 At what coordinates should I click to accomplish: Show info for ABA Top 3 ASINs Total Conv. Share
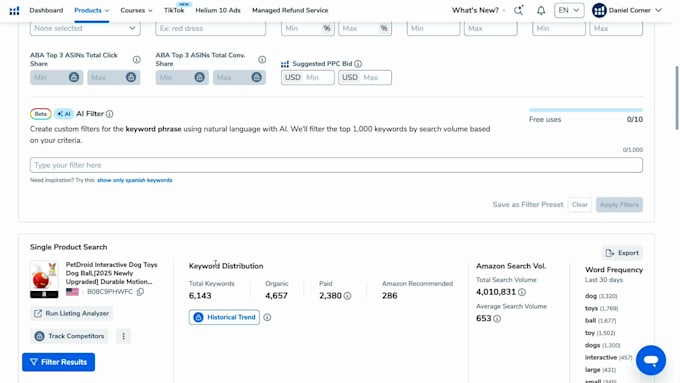point(262,59)
